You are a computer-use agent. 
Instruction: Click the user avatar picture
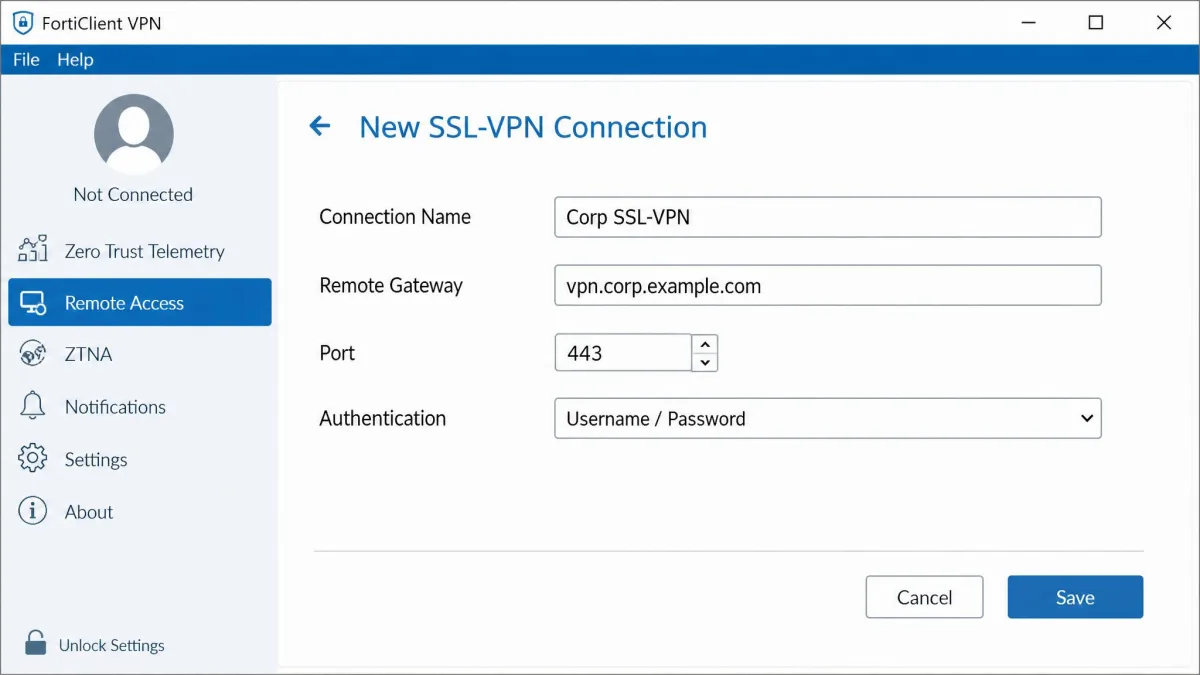click(x=133, y=134)
